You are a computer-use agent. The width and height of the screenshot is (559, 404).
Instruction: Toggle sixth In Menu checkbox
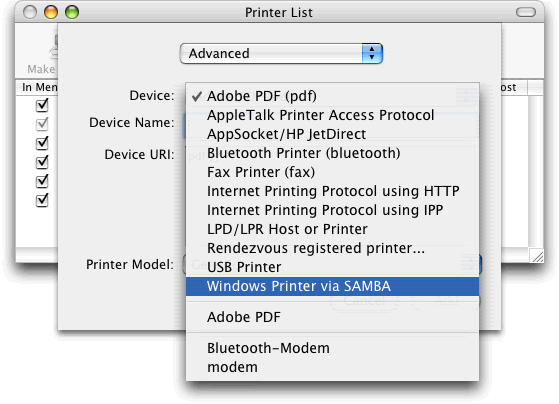pos(42,200)
